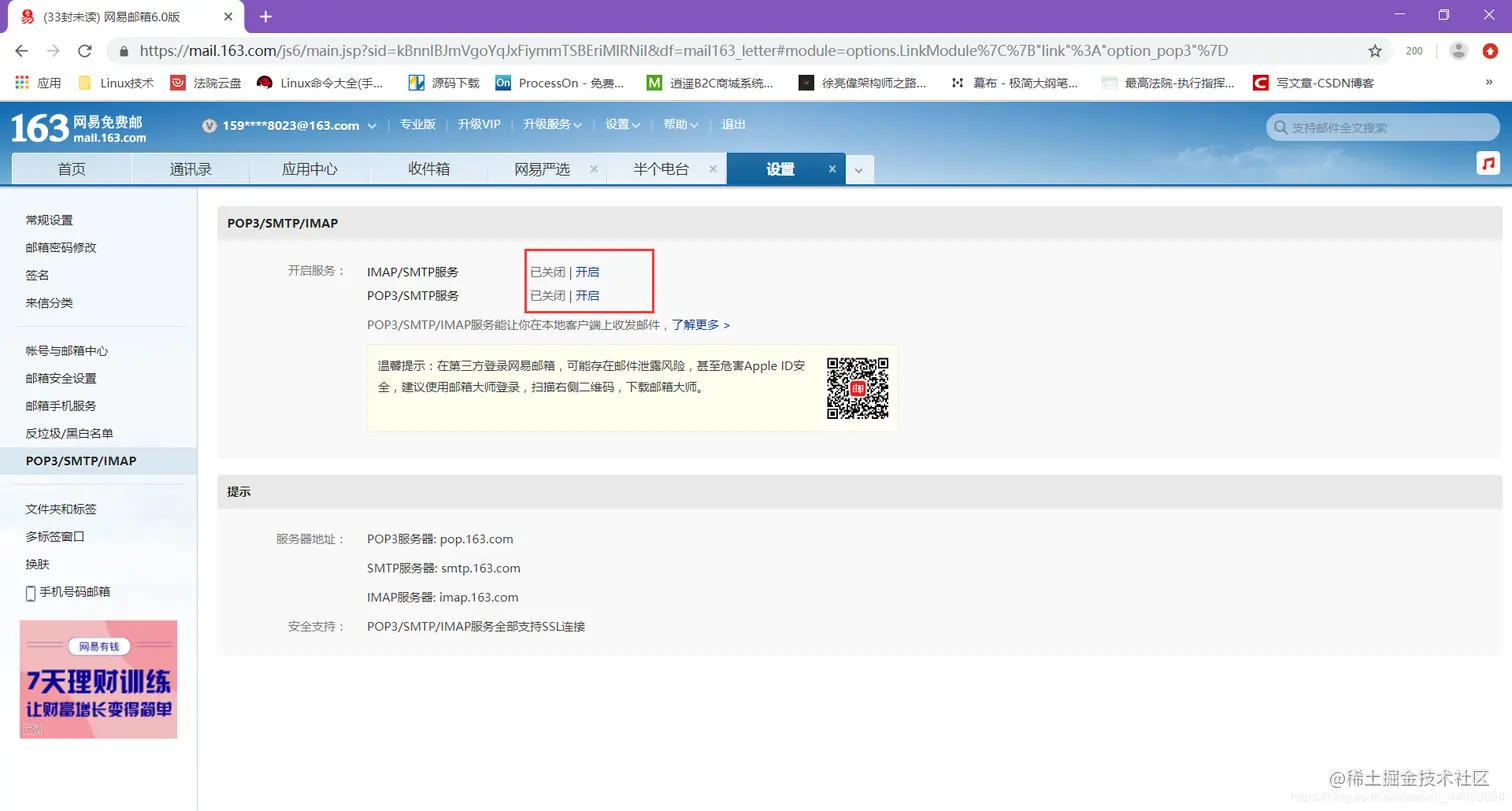Enable IMAP/SMTP service via 开启
This screenshot has width=1512, height=811.
588,272
